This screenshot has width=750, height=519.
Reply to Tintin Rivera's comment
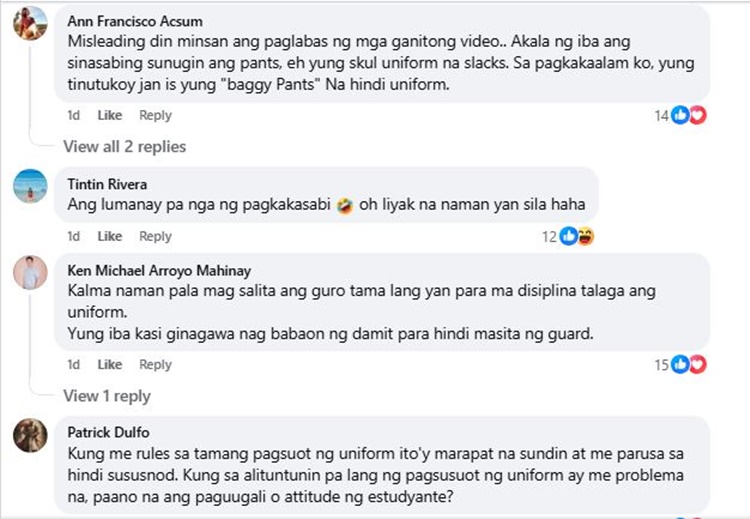tap(156, 236)
